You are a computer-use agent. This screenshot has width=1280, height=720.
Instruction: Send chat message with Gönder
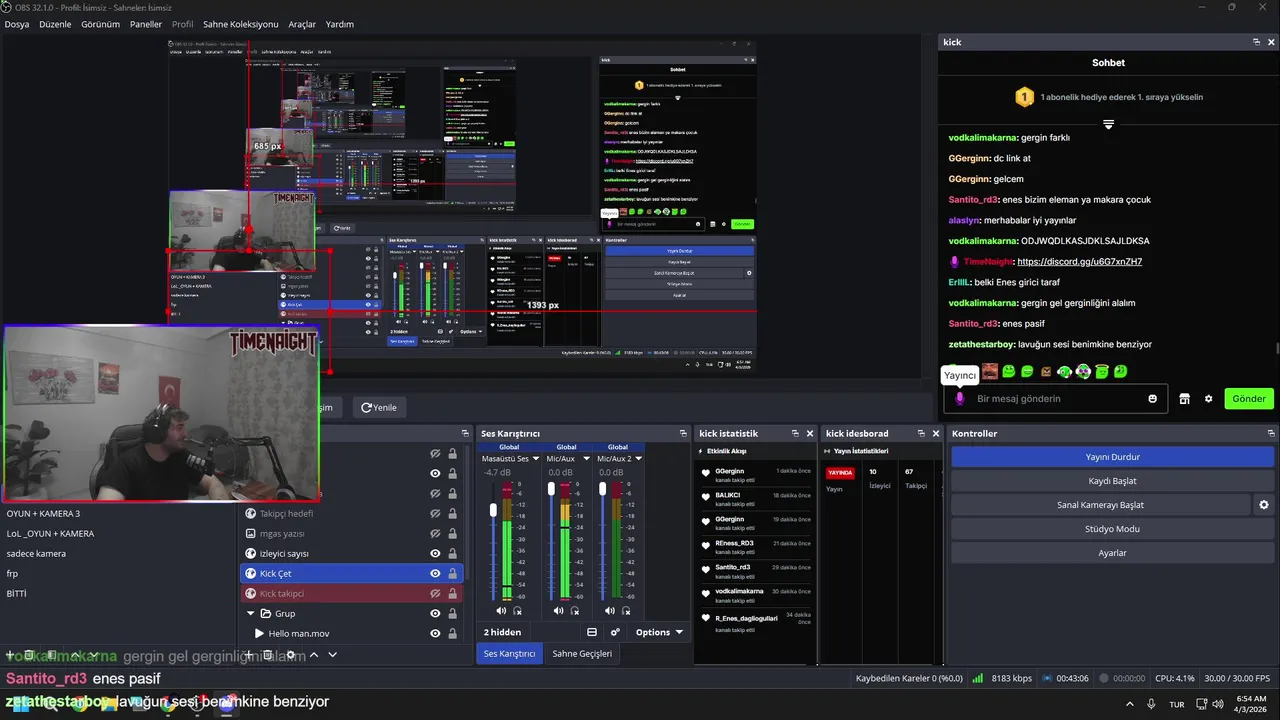point(1249,399)
